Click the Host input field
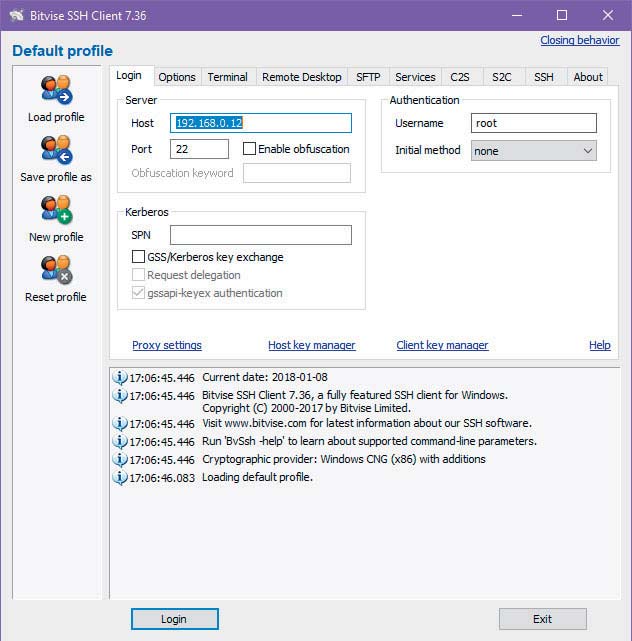This screenshot has width=632, height=641. [x=261, y=123]
